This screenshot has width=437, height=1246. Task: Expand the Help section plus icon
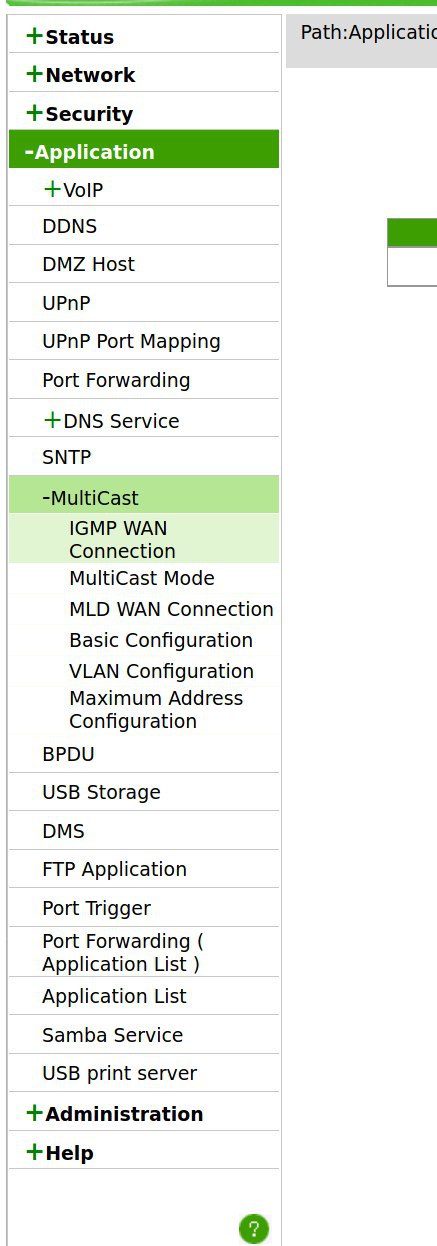(x=35, y=1152)
